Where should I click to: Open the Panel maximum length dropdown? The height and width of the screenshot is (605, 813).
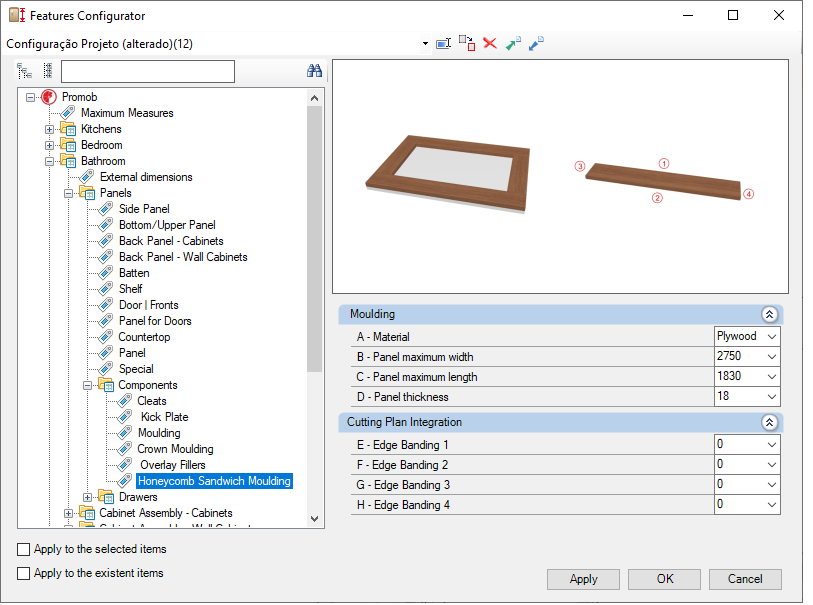(x=772, y=376)
